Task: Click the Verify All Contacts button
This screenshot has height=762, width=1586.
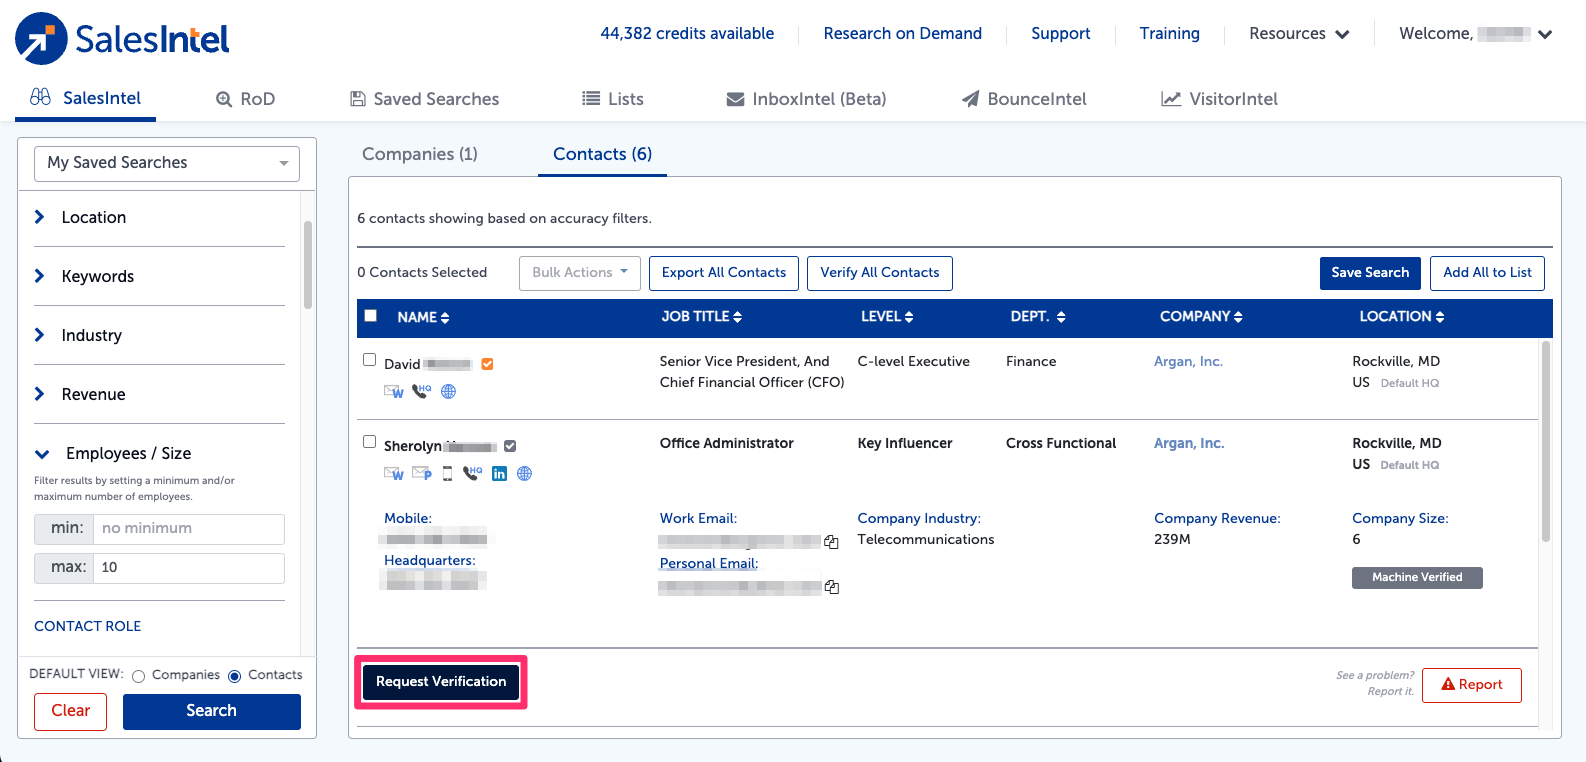Action: click(x=880, y=273)
